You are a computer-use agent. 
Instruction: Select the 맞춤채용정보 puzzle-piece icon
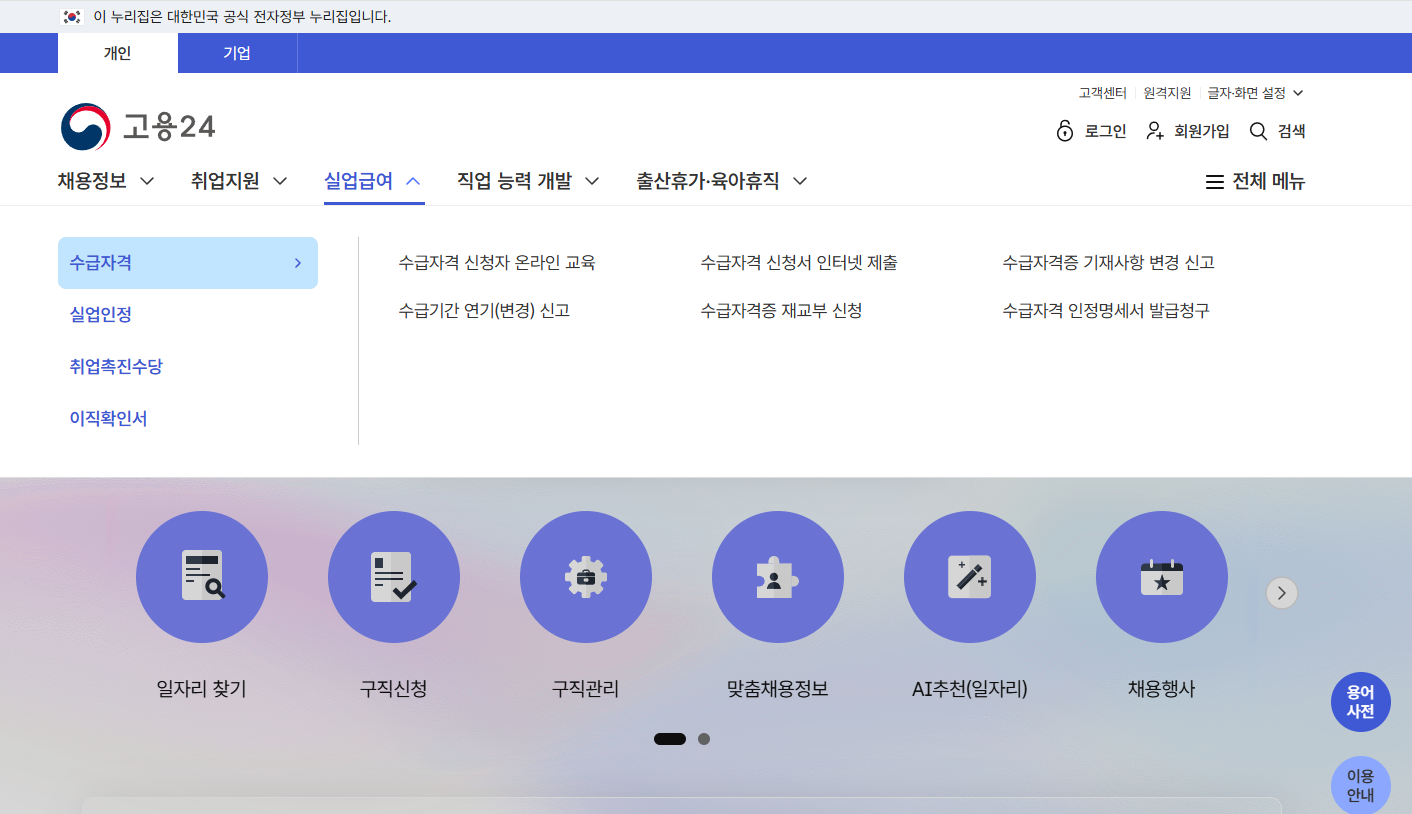[778, 577]
